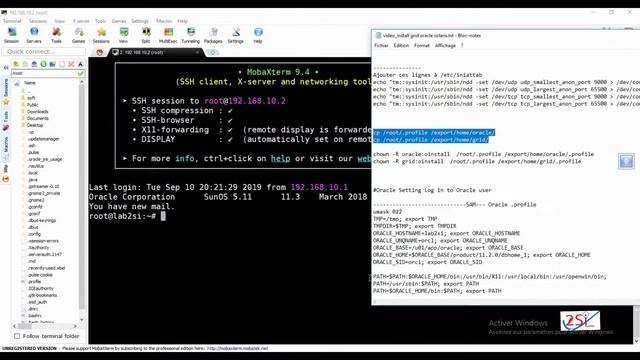The height and width of the screenshot is (360, 640).
Task: Click the green refresh icon in SFTP toolbar
Action: pos(43,64)
